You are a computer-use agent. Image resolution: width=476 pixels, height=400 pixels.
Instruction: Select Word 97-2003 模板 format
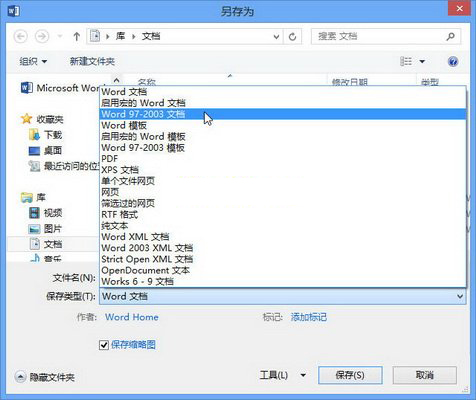[x=283, y=147]
